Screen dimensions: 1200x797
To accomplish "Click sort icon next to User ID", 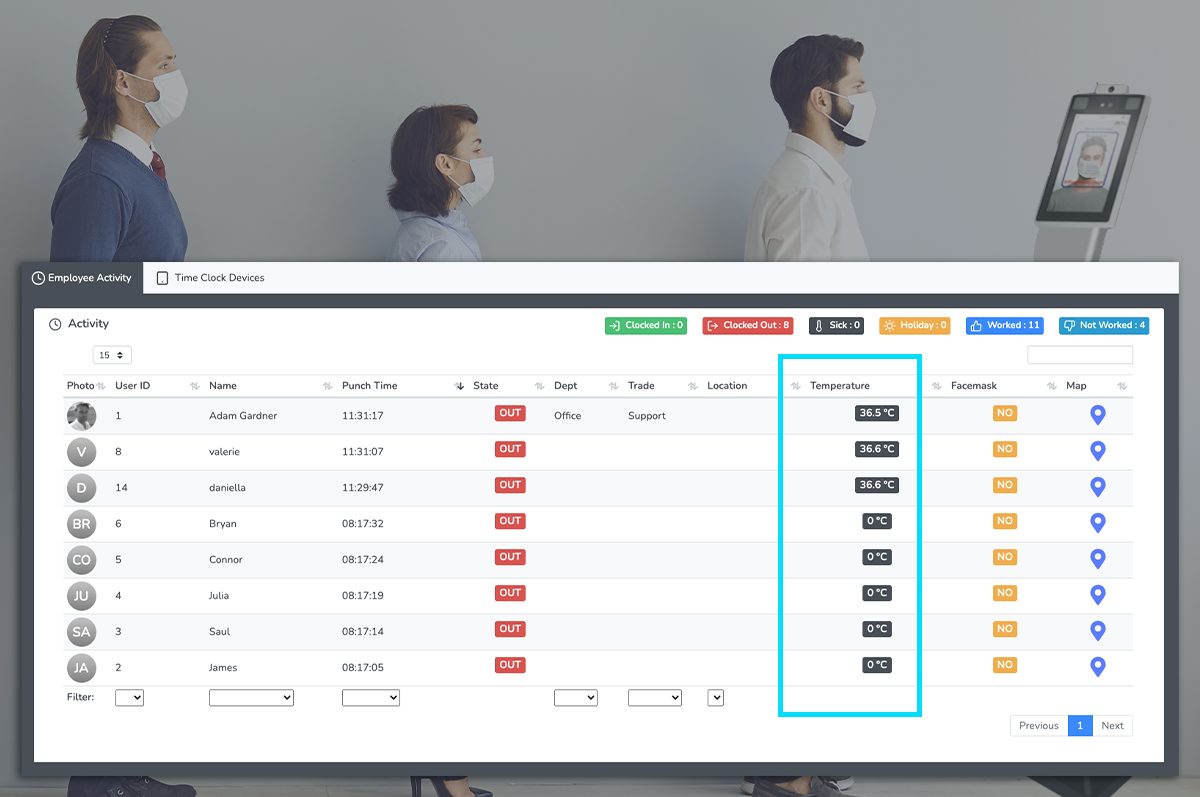I will click(x=194, y=386).
